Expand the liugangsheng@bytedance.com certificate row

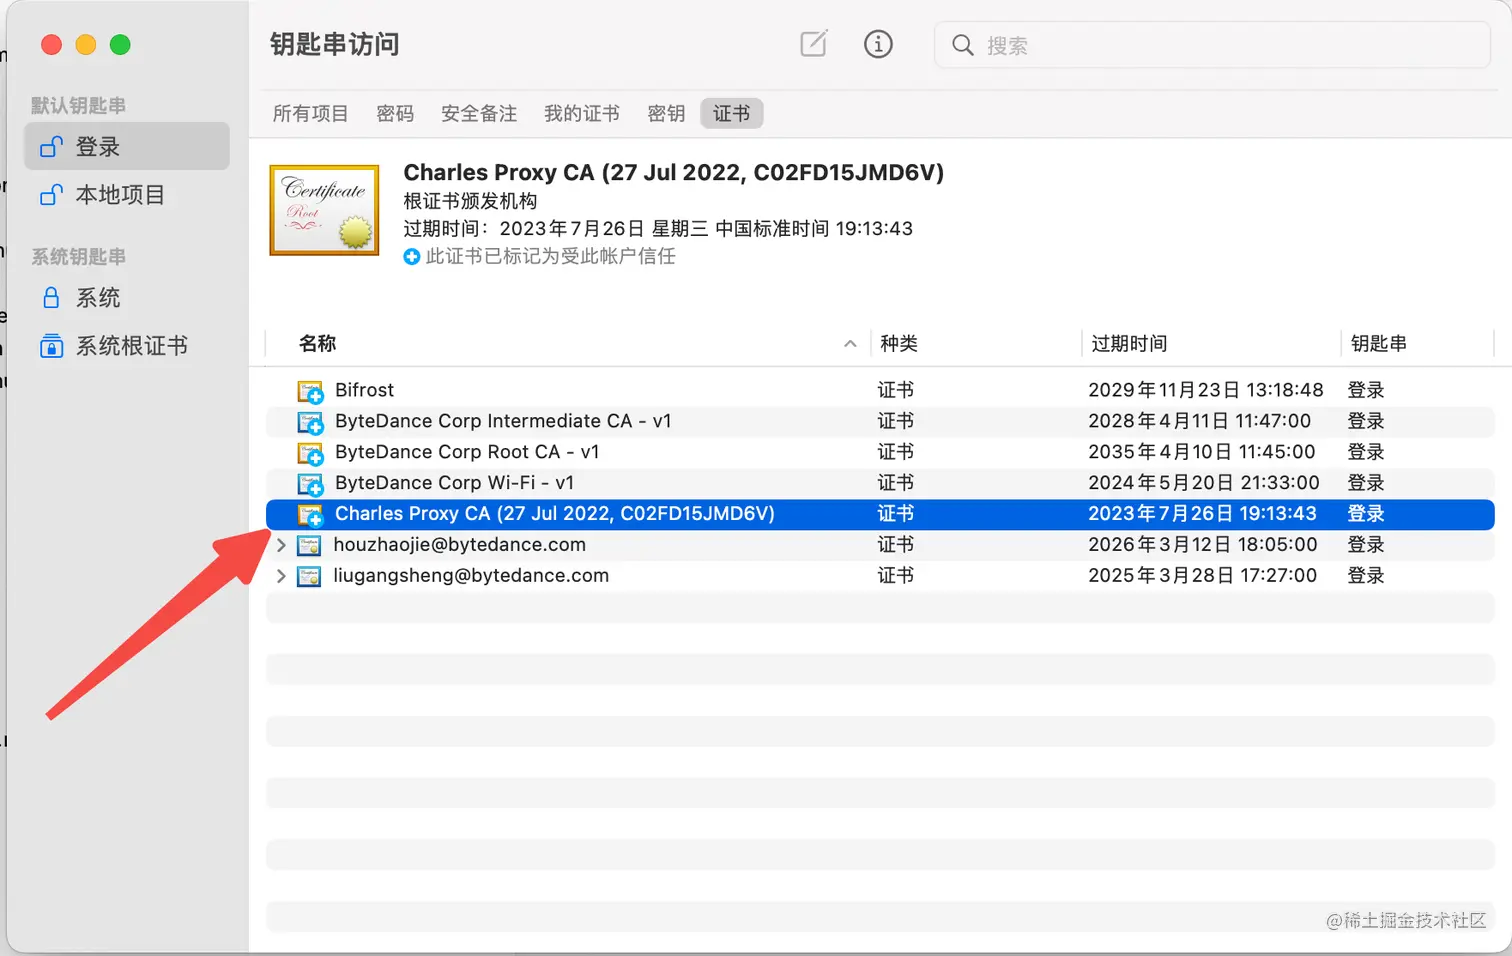[281, 576]
